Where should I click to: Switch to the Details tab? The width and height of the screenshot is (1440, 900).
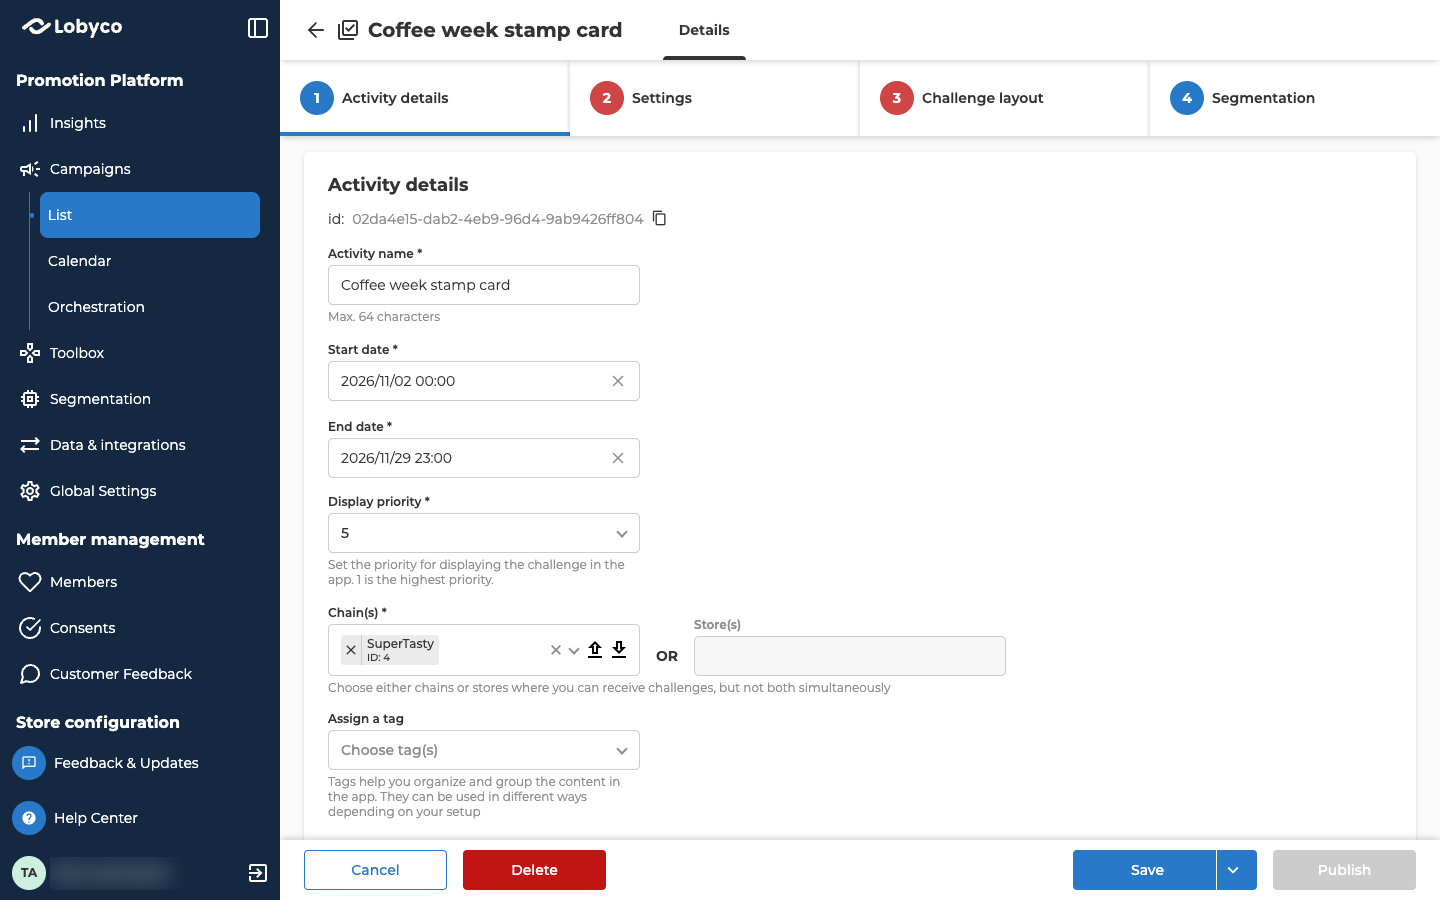pyautogui.click(x=704, y=30)
